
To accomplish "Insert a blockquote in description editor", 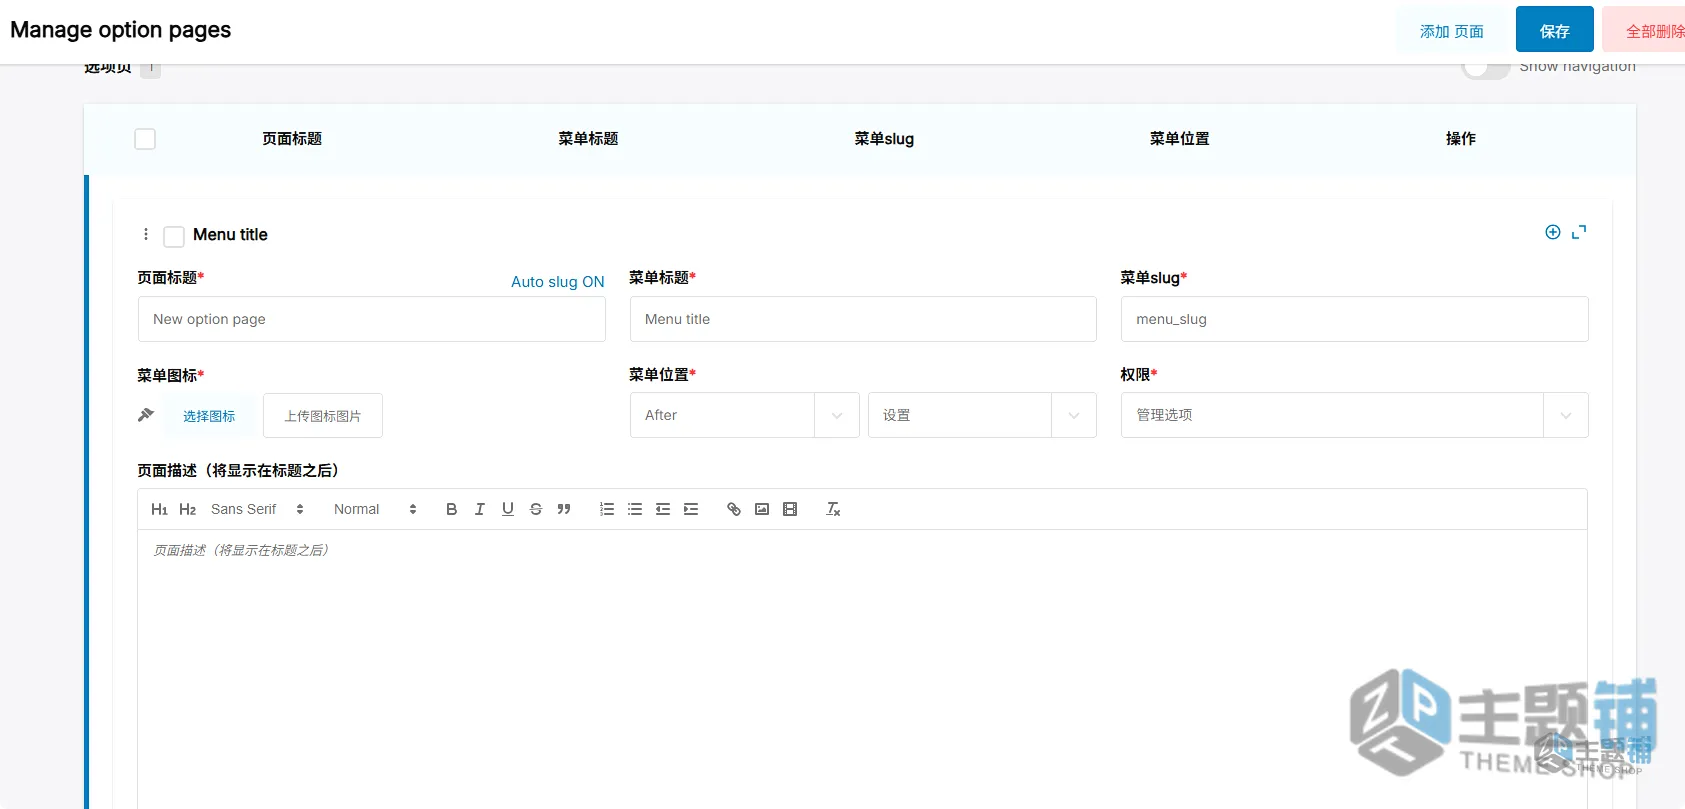I will (563, 509).
